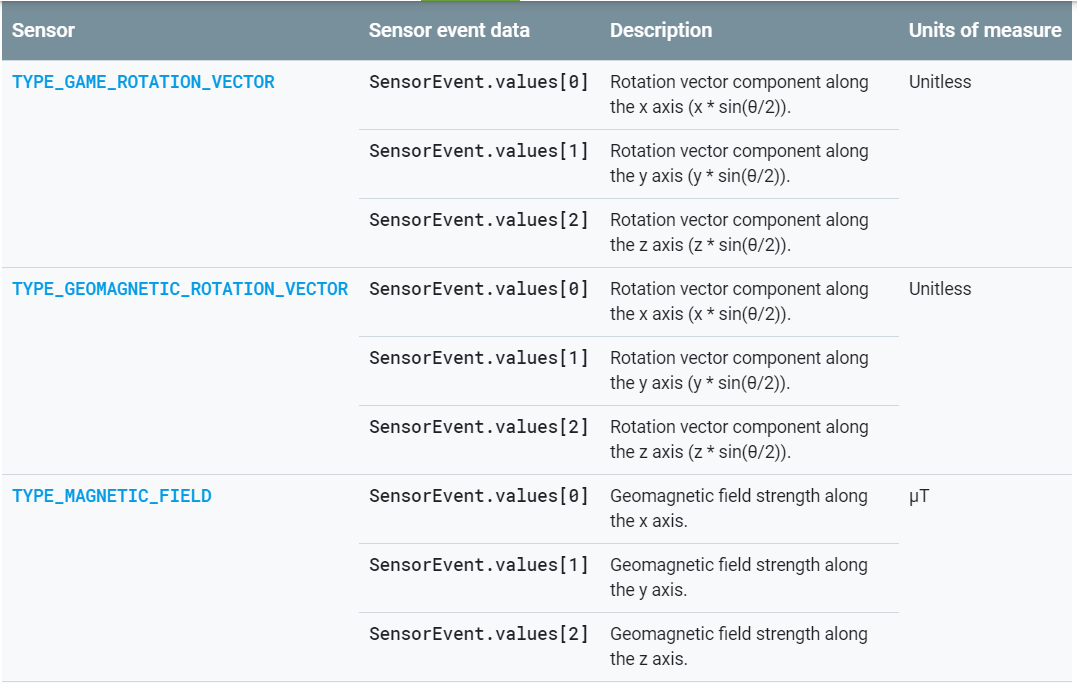This screenshot has width=1077, height=683.
Task: Select SensorEvent.values[0] under TYPE_MAGNETIC_FIELD
Action: [x=478, y=496]
